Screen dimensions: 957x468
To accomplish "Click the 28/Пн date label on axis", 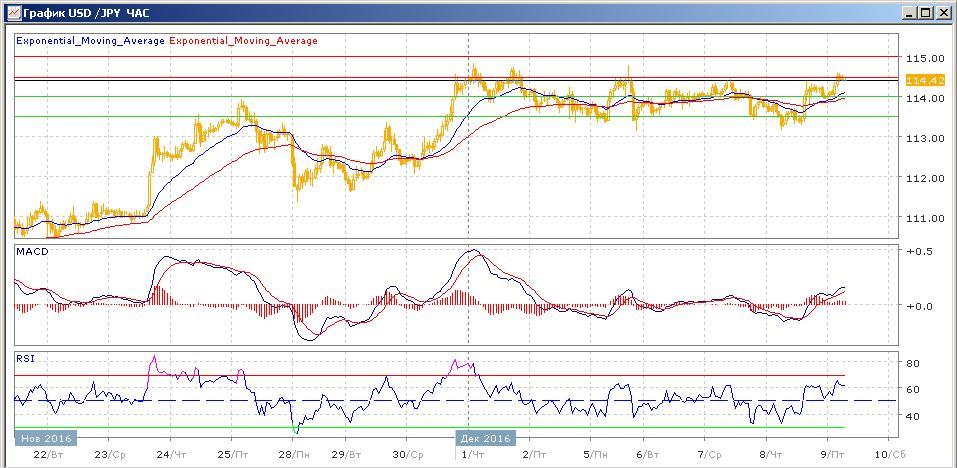I will pos(292,453).
